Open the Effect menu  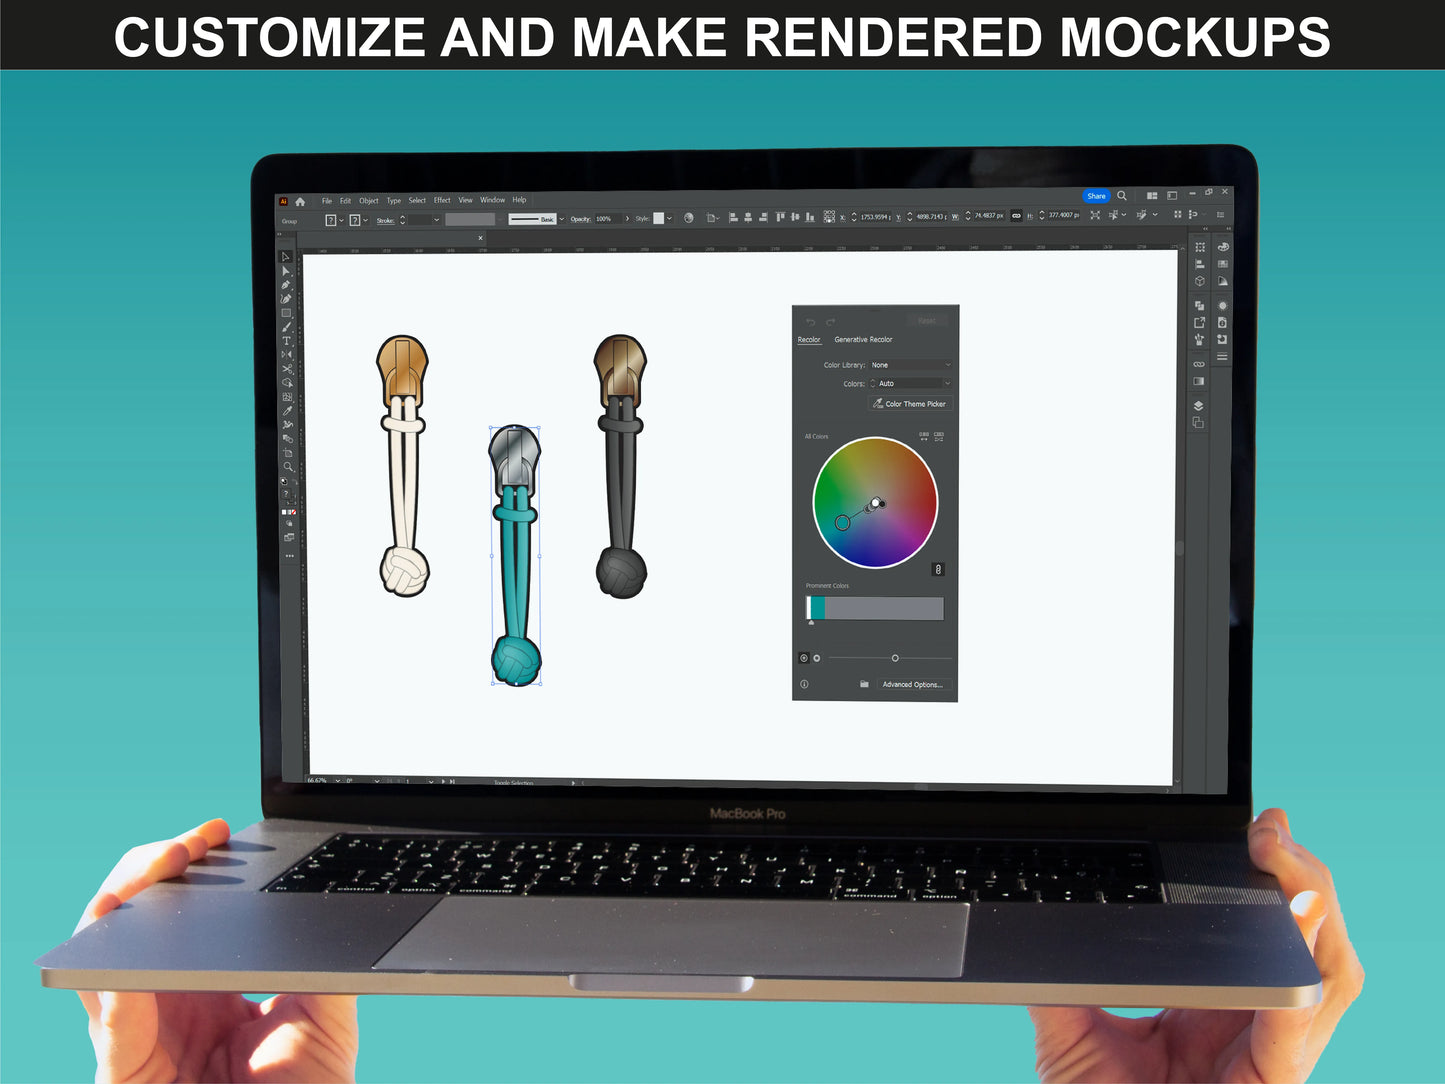pos(442,200)
